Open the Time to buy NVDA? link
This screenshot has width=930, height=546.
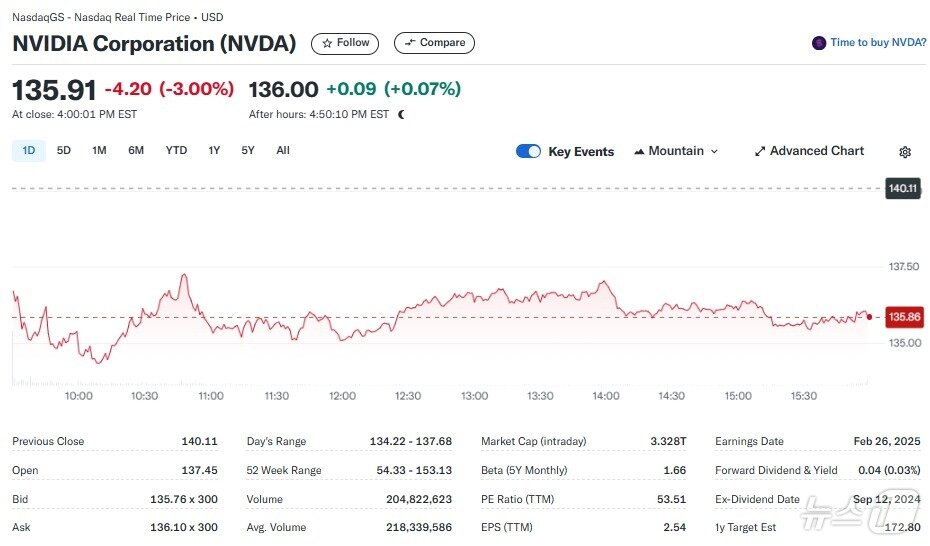(x=878, y=43)
